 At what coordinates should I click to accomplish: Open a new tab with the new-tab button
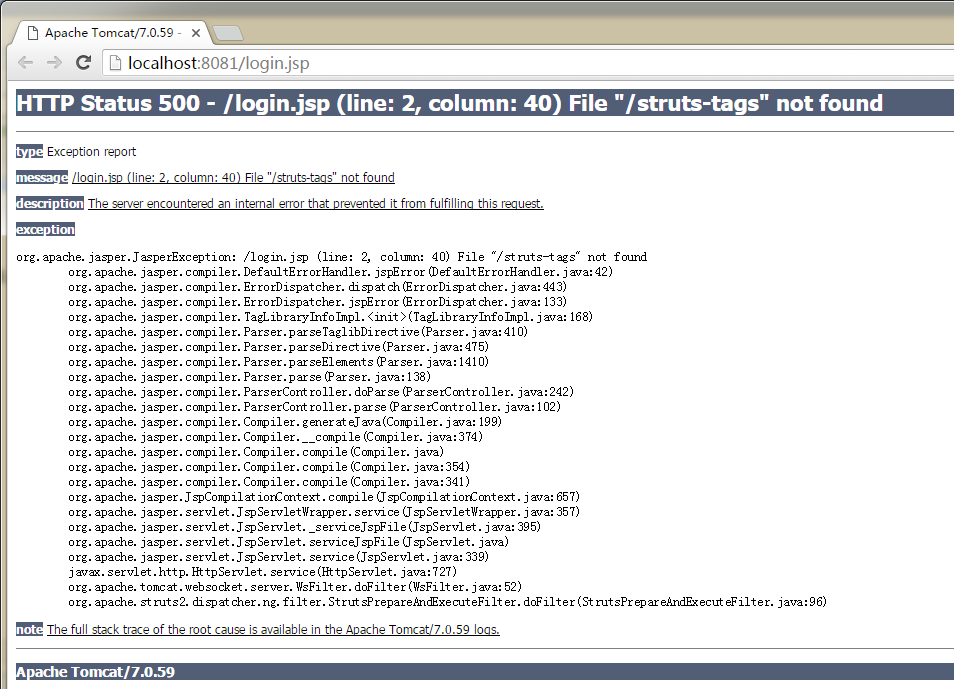229,33
